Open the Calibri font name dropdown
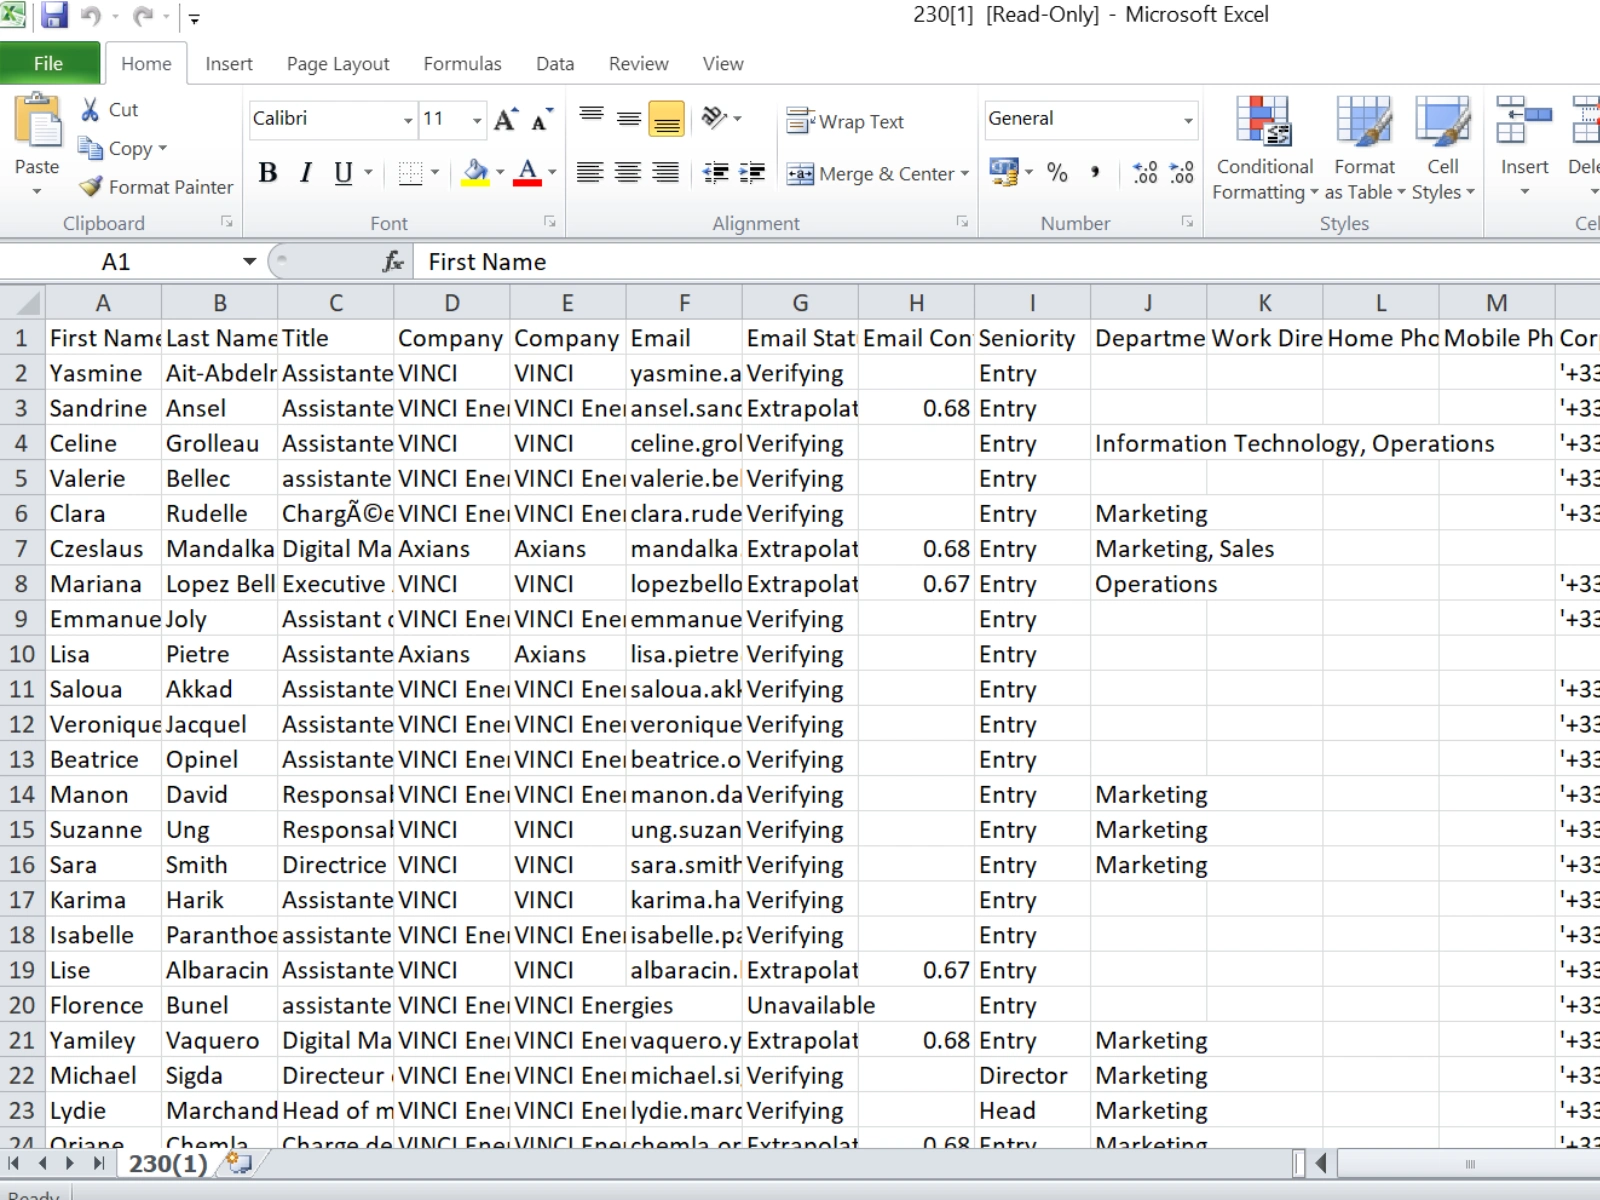1600x1200 pixels. pos(408,120)
